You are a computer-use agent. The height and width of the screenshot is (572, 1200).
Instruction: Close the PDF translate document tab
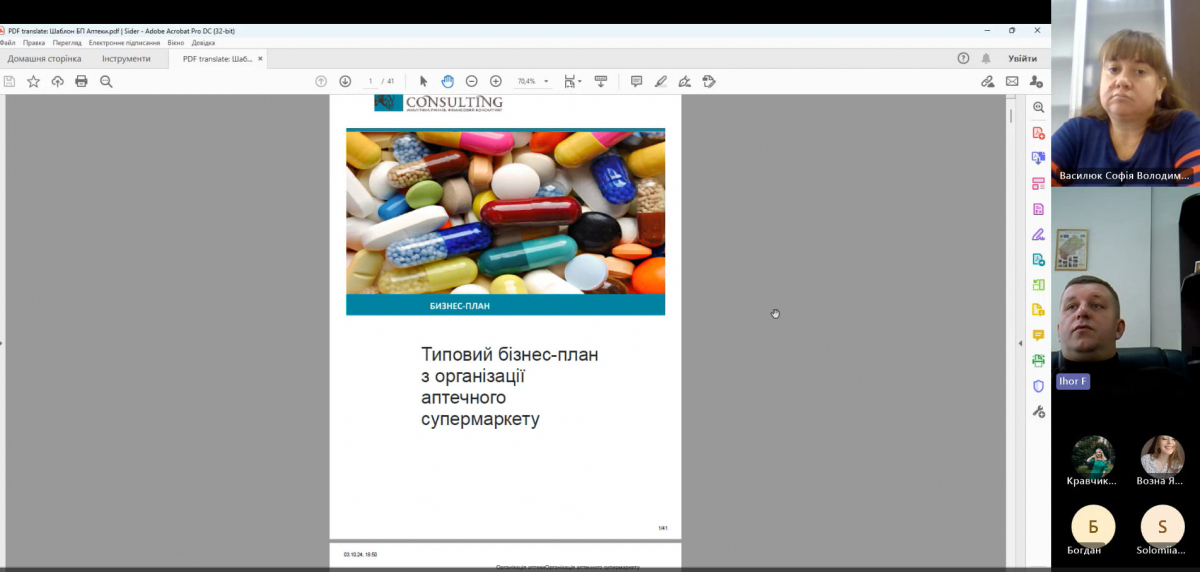click(261, 59)
